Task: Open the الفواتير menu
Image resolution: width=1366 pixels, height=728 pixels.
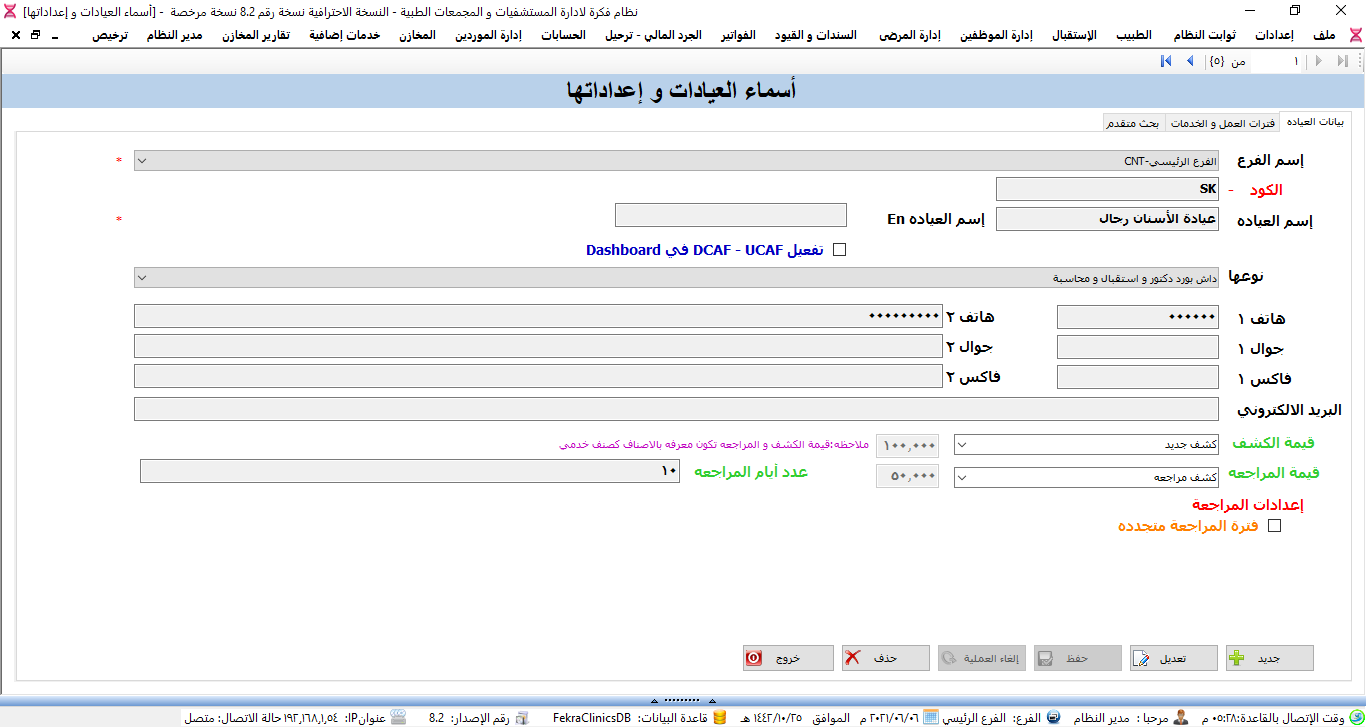Action: click(x=738, y=35)
